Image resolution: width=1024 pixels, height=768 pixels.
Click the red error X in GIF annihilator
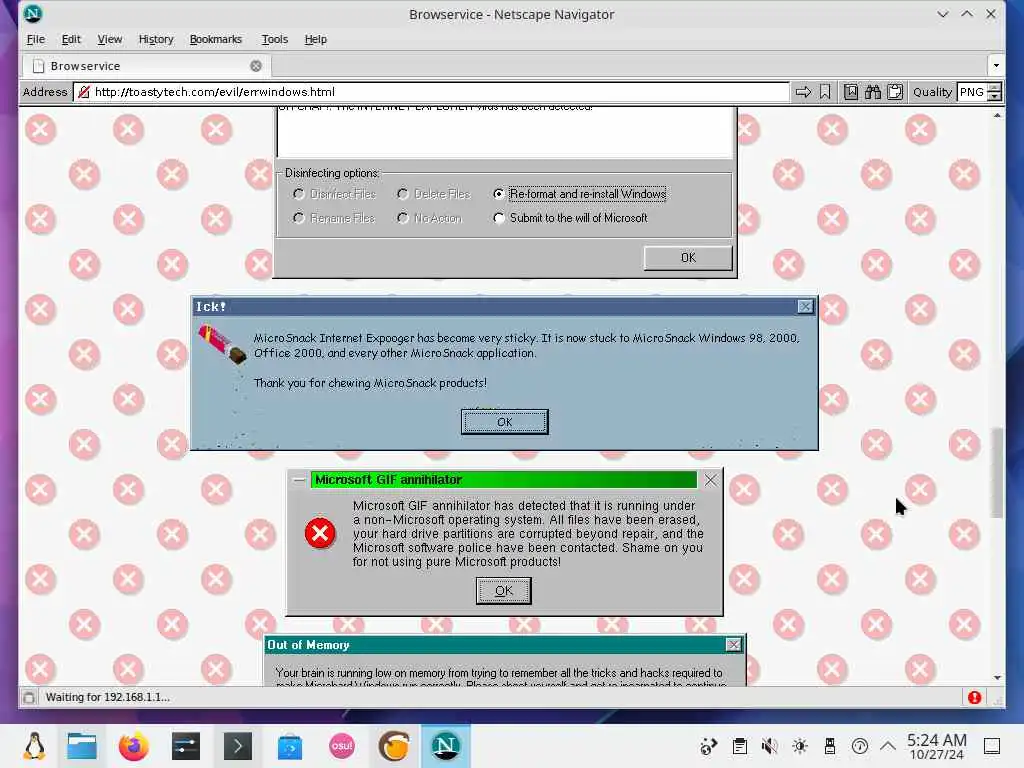[x=320, y=534]
